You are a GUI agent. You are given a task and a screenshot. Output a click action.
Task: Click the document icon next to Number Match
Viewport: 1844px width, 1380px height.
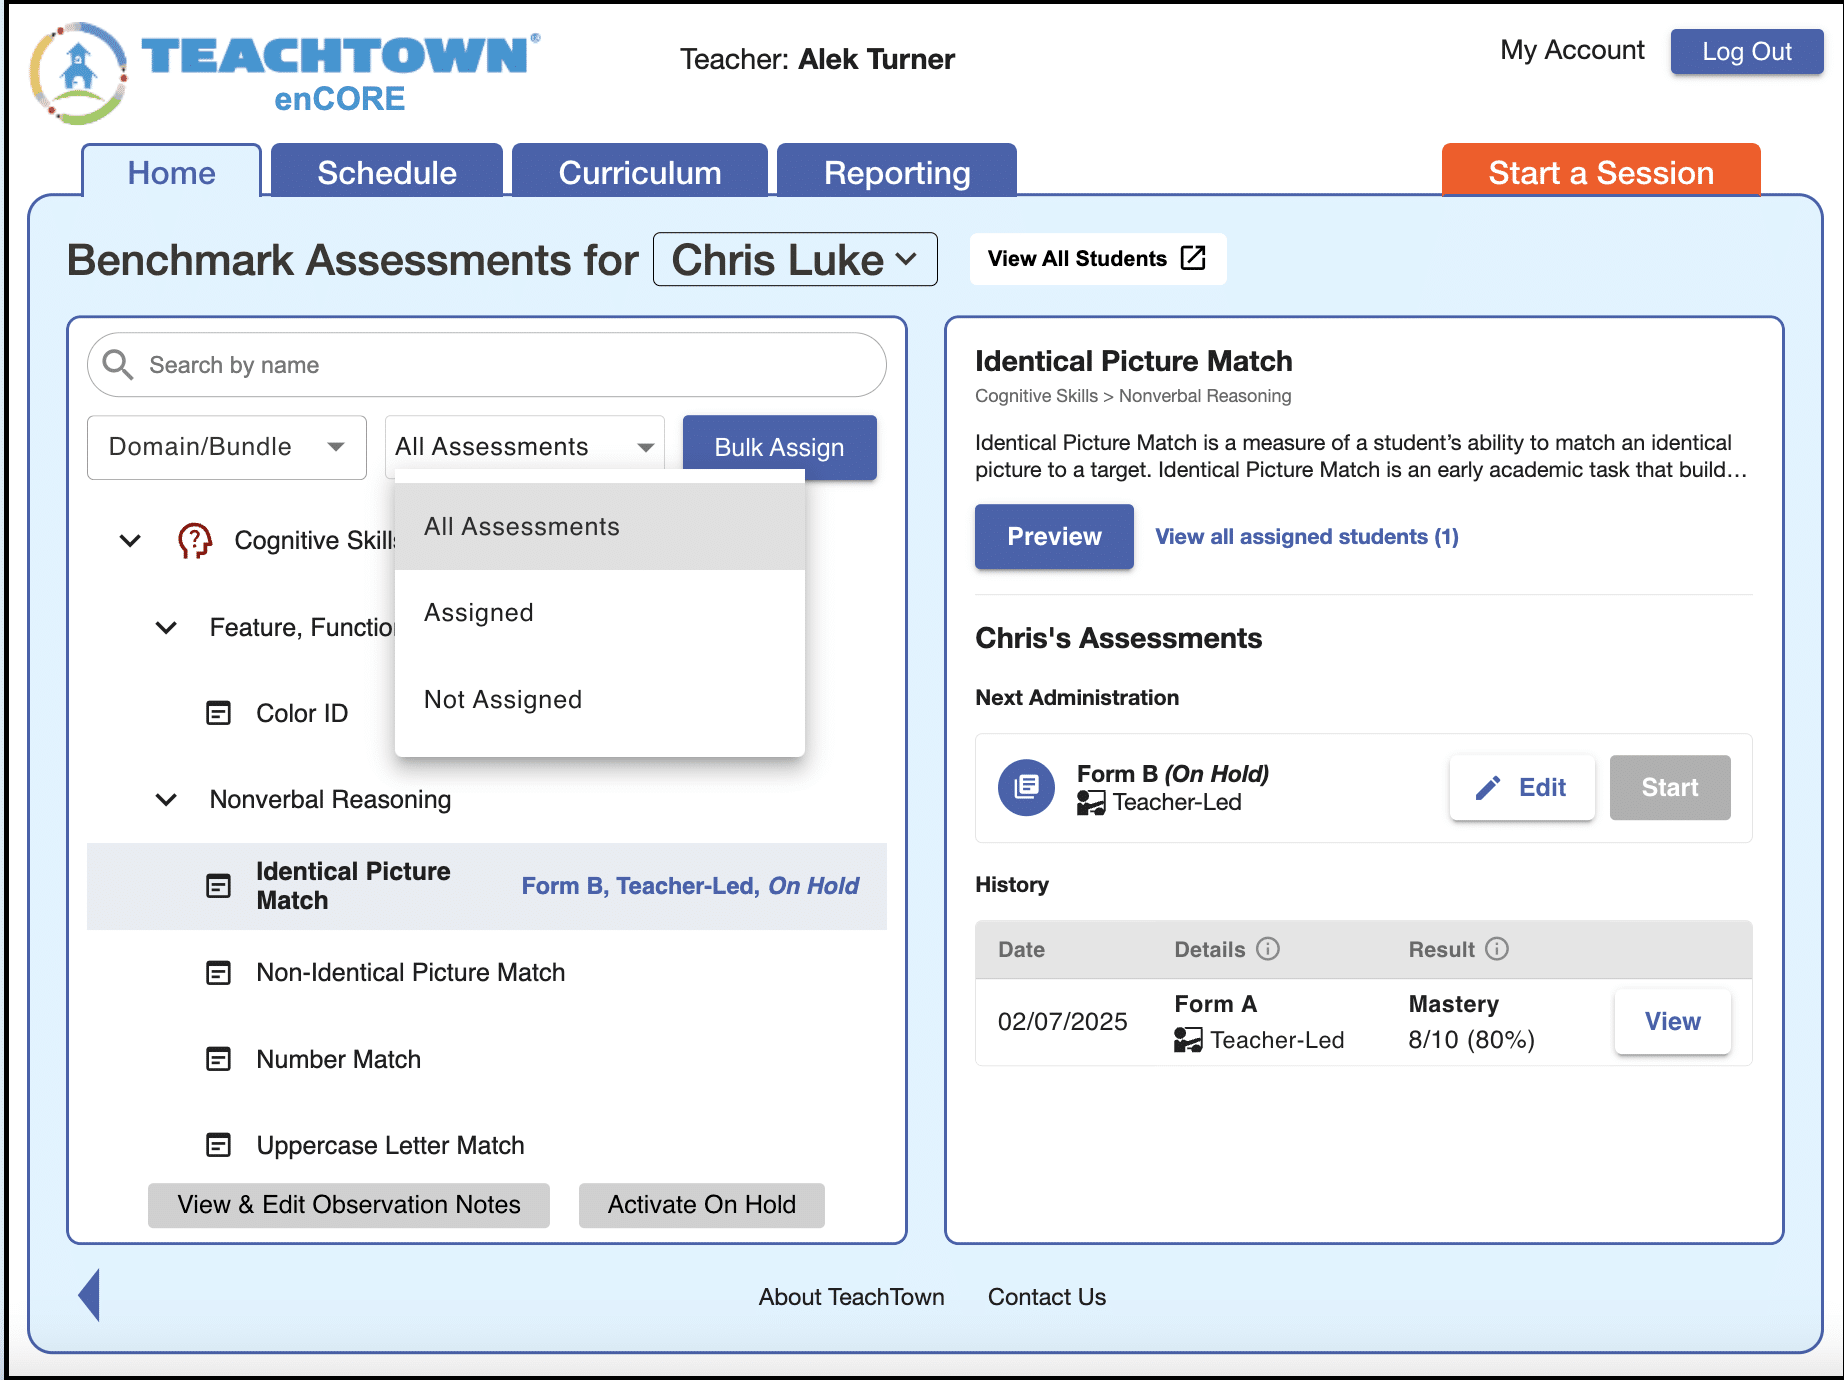pyautogui.click(x=219, y=1059)
